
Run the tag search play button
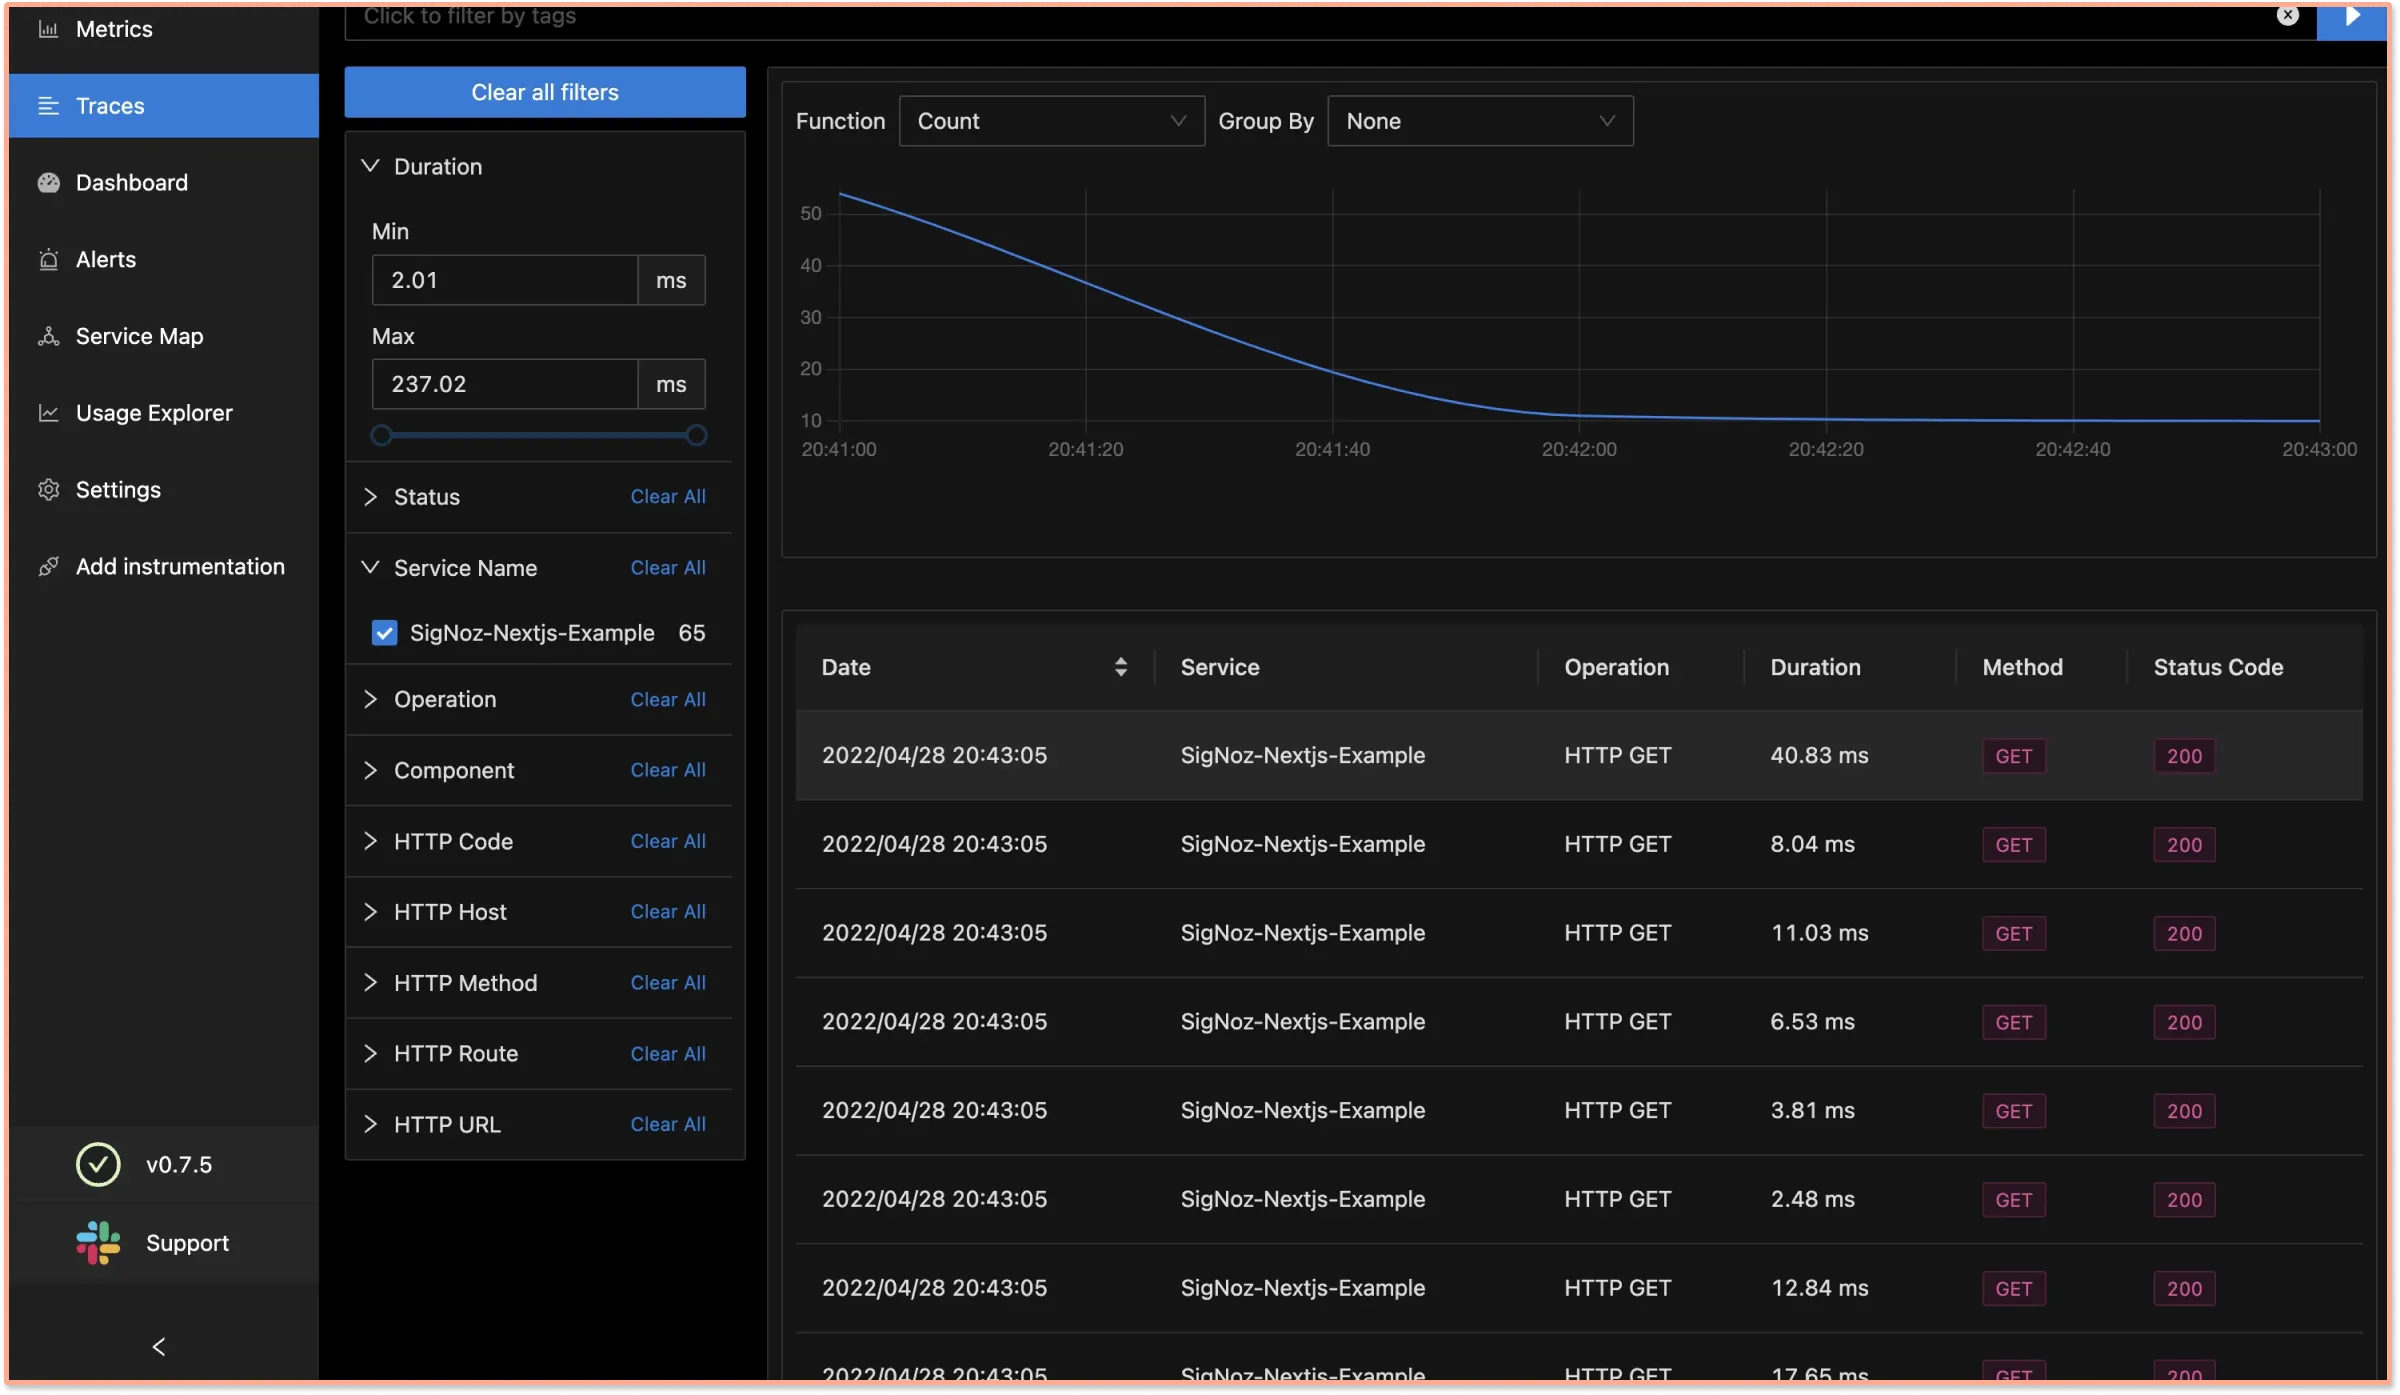click(x=2352, y=20)
